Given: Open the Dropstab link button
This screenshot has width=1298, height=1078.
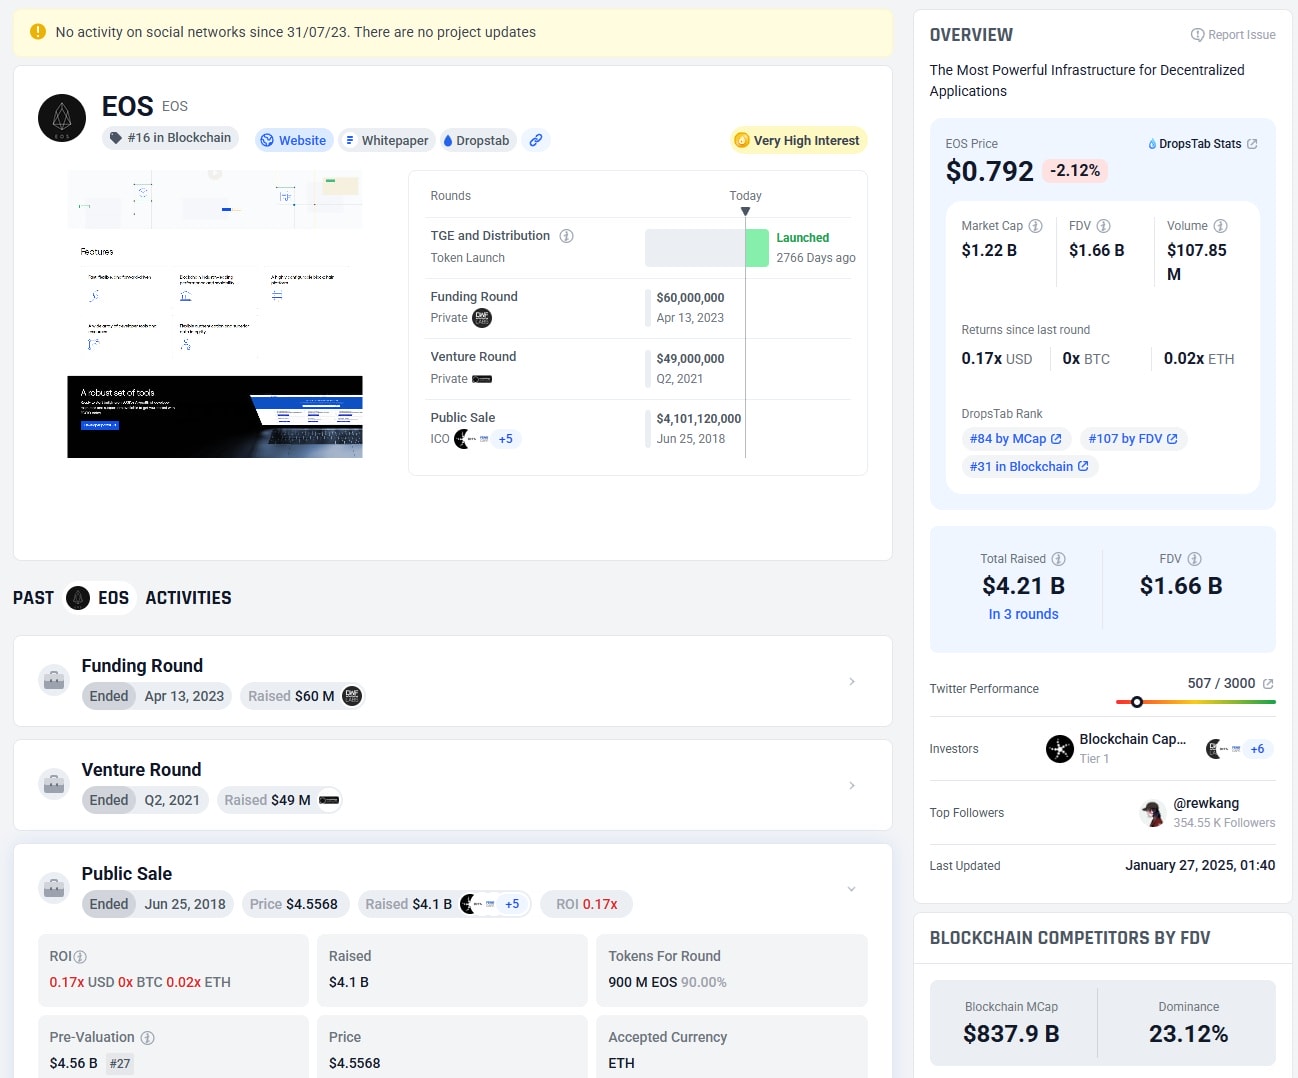Looking at the screenshot, I should coord(477,140).
